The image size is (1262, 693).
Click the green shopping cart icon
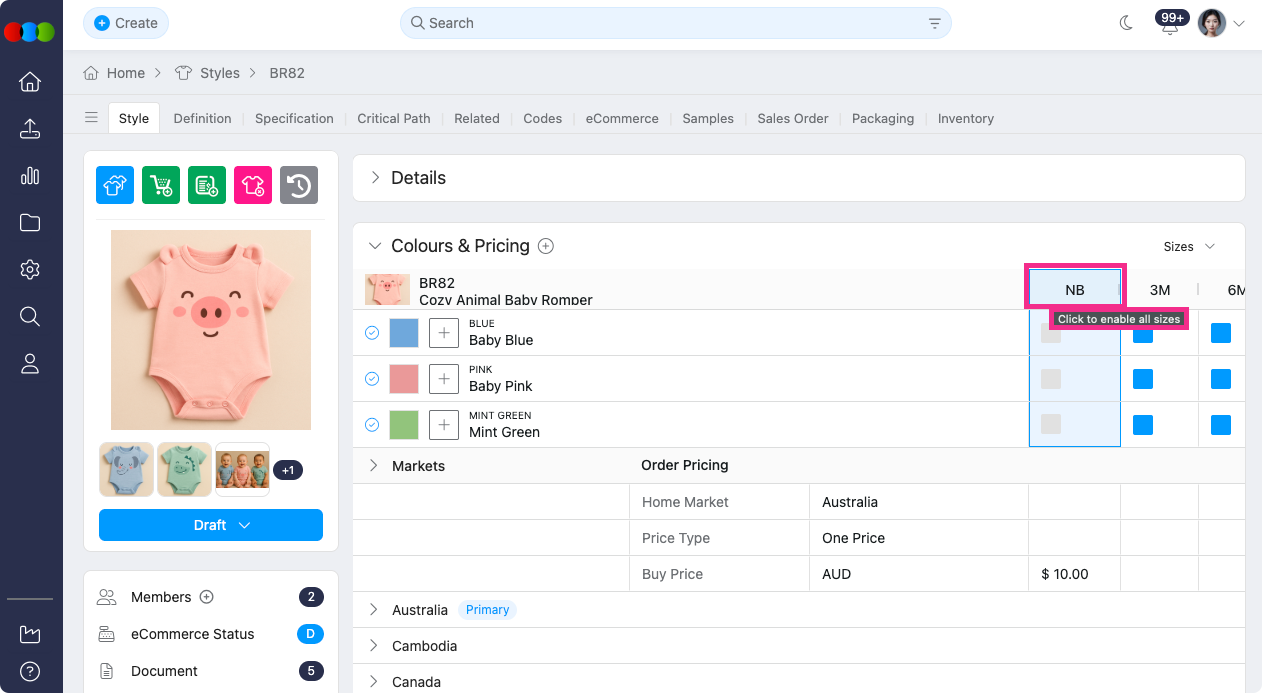tap(161, 185)
